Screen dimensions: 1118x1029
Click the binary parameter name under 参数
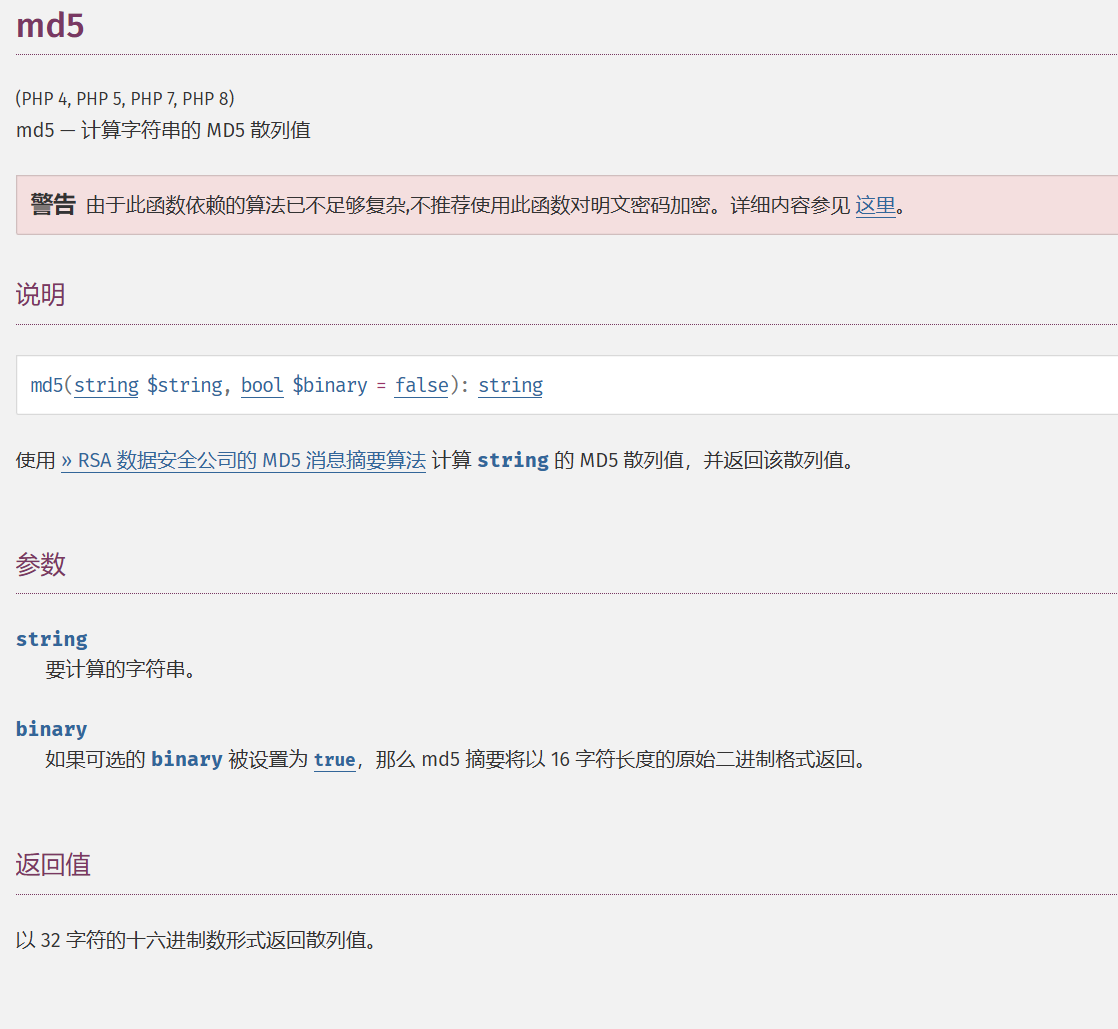(51, 729)
